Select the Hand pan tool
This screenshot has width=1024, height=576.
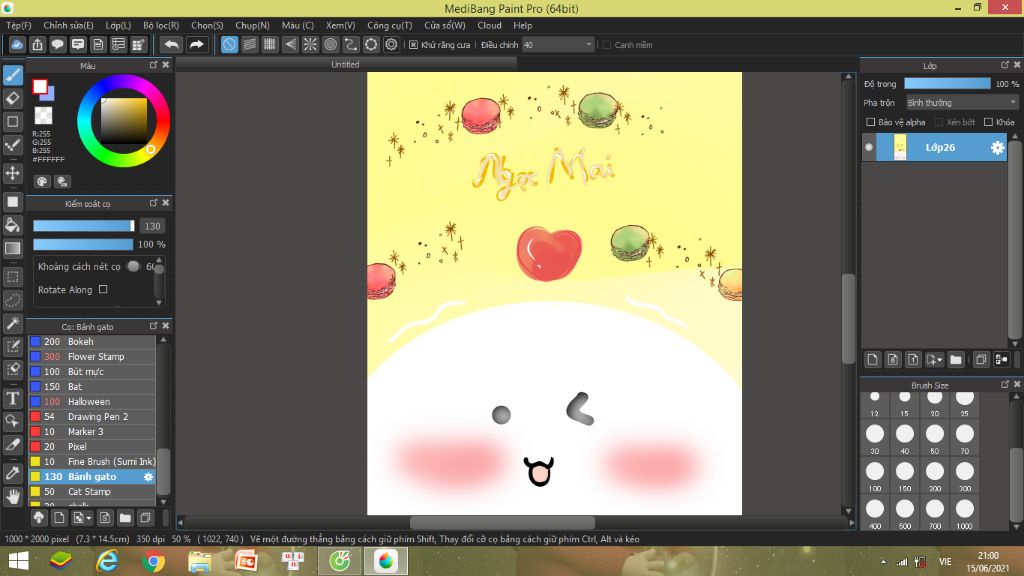click(12, 497)
